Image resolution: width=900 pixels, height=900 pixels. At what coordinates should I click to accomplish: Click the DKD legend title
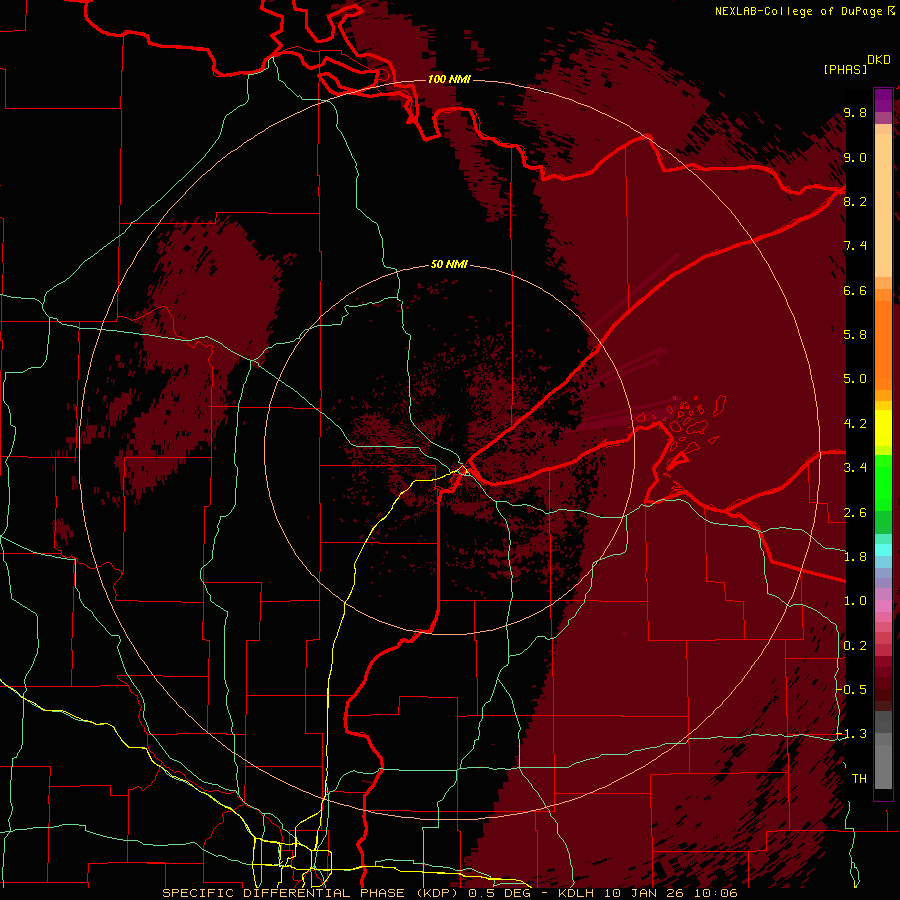pyautogui.click(x=878, y=60)
